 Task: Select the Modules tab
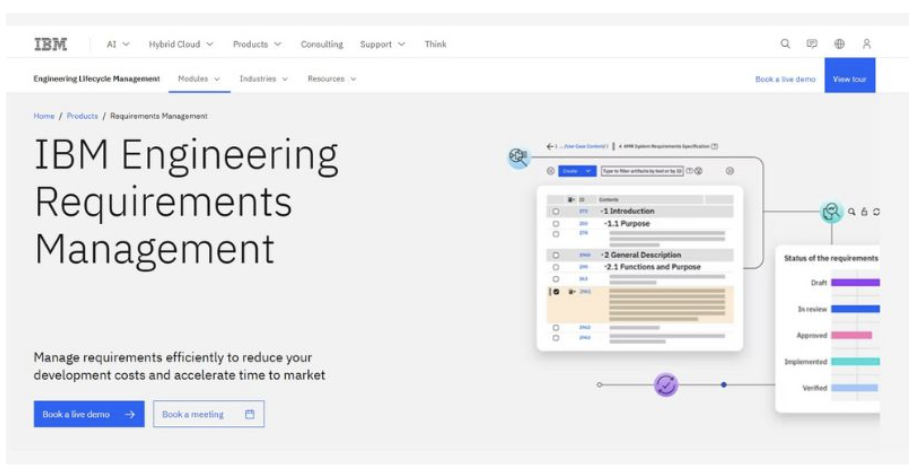(199, 79)
